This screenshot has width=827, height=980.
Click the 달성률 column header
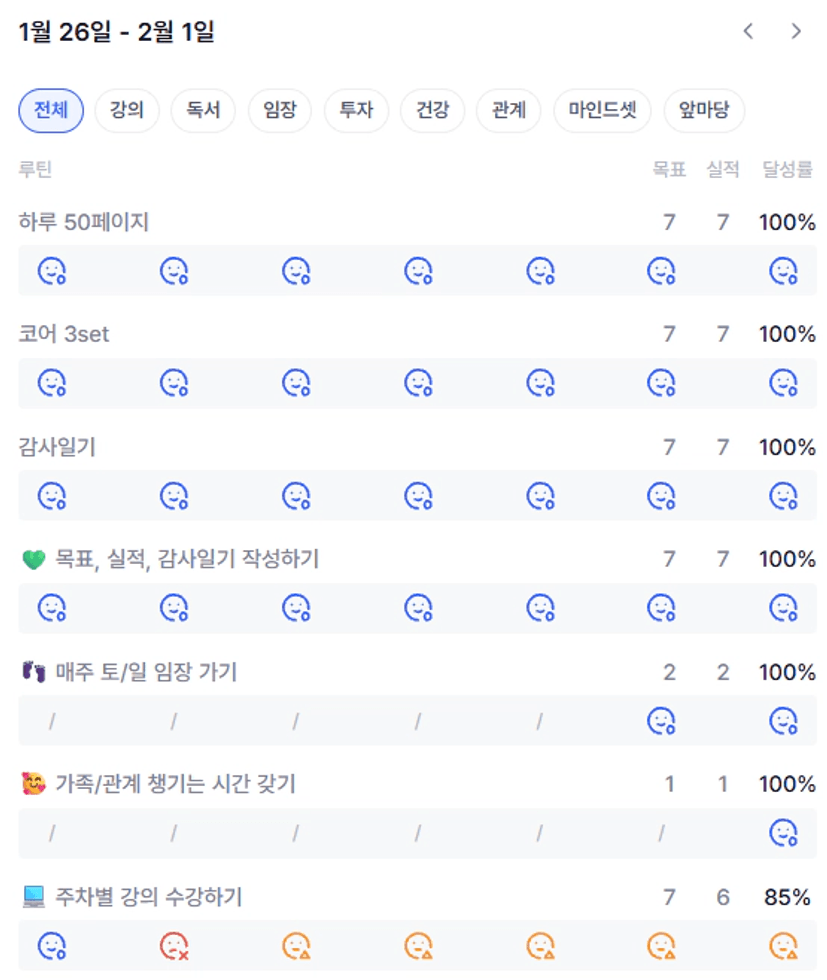click(x=788, y=170)
